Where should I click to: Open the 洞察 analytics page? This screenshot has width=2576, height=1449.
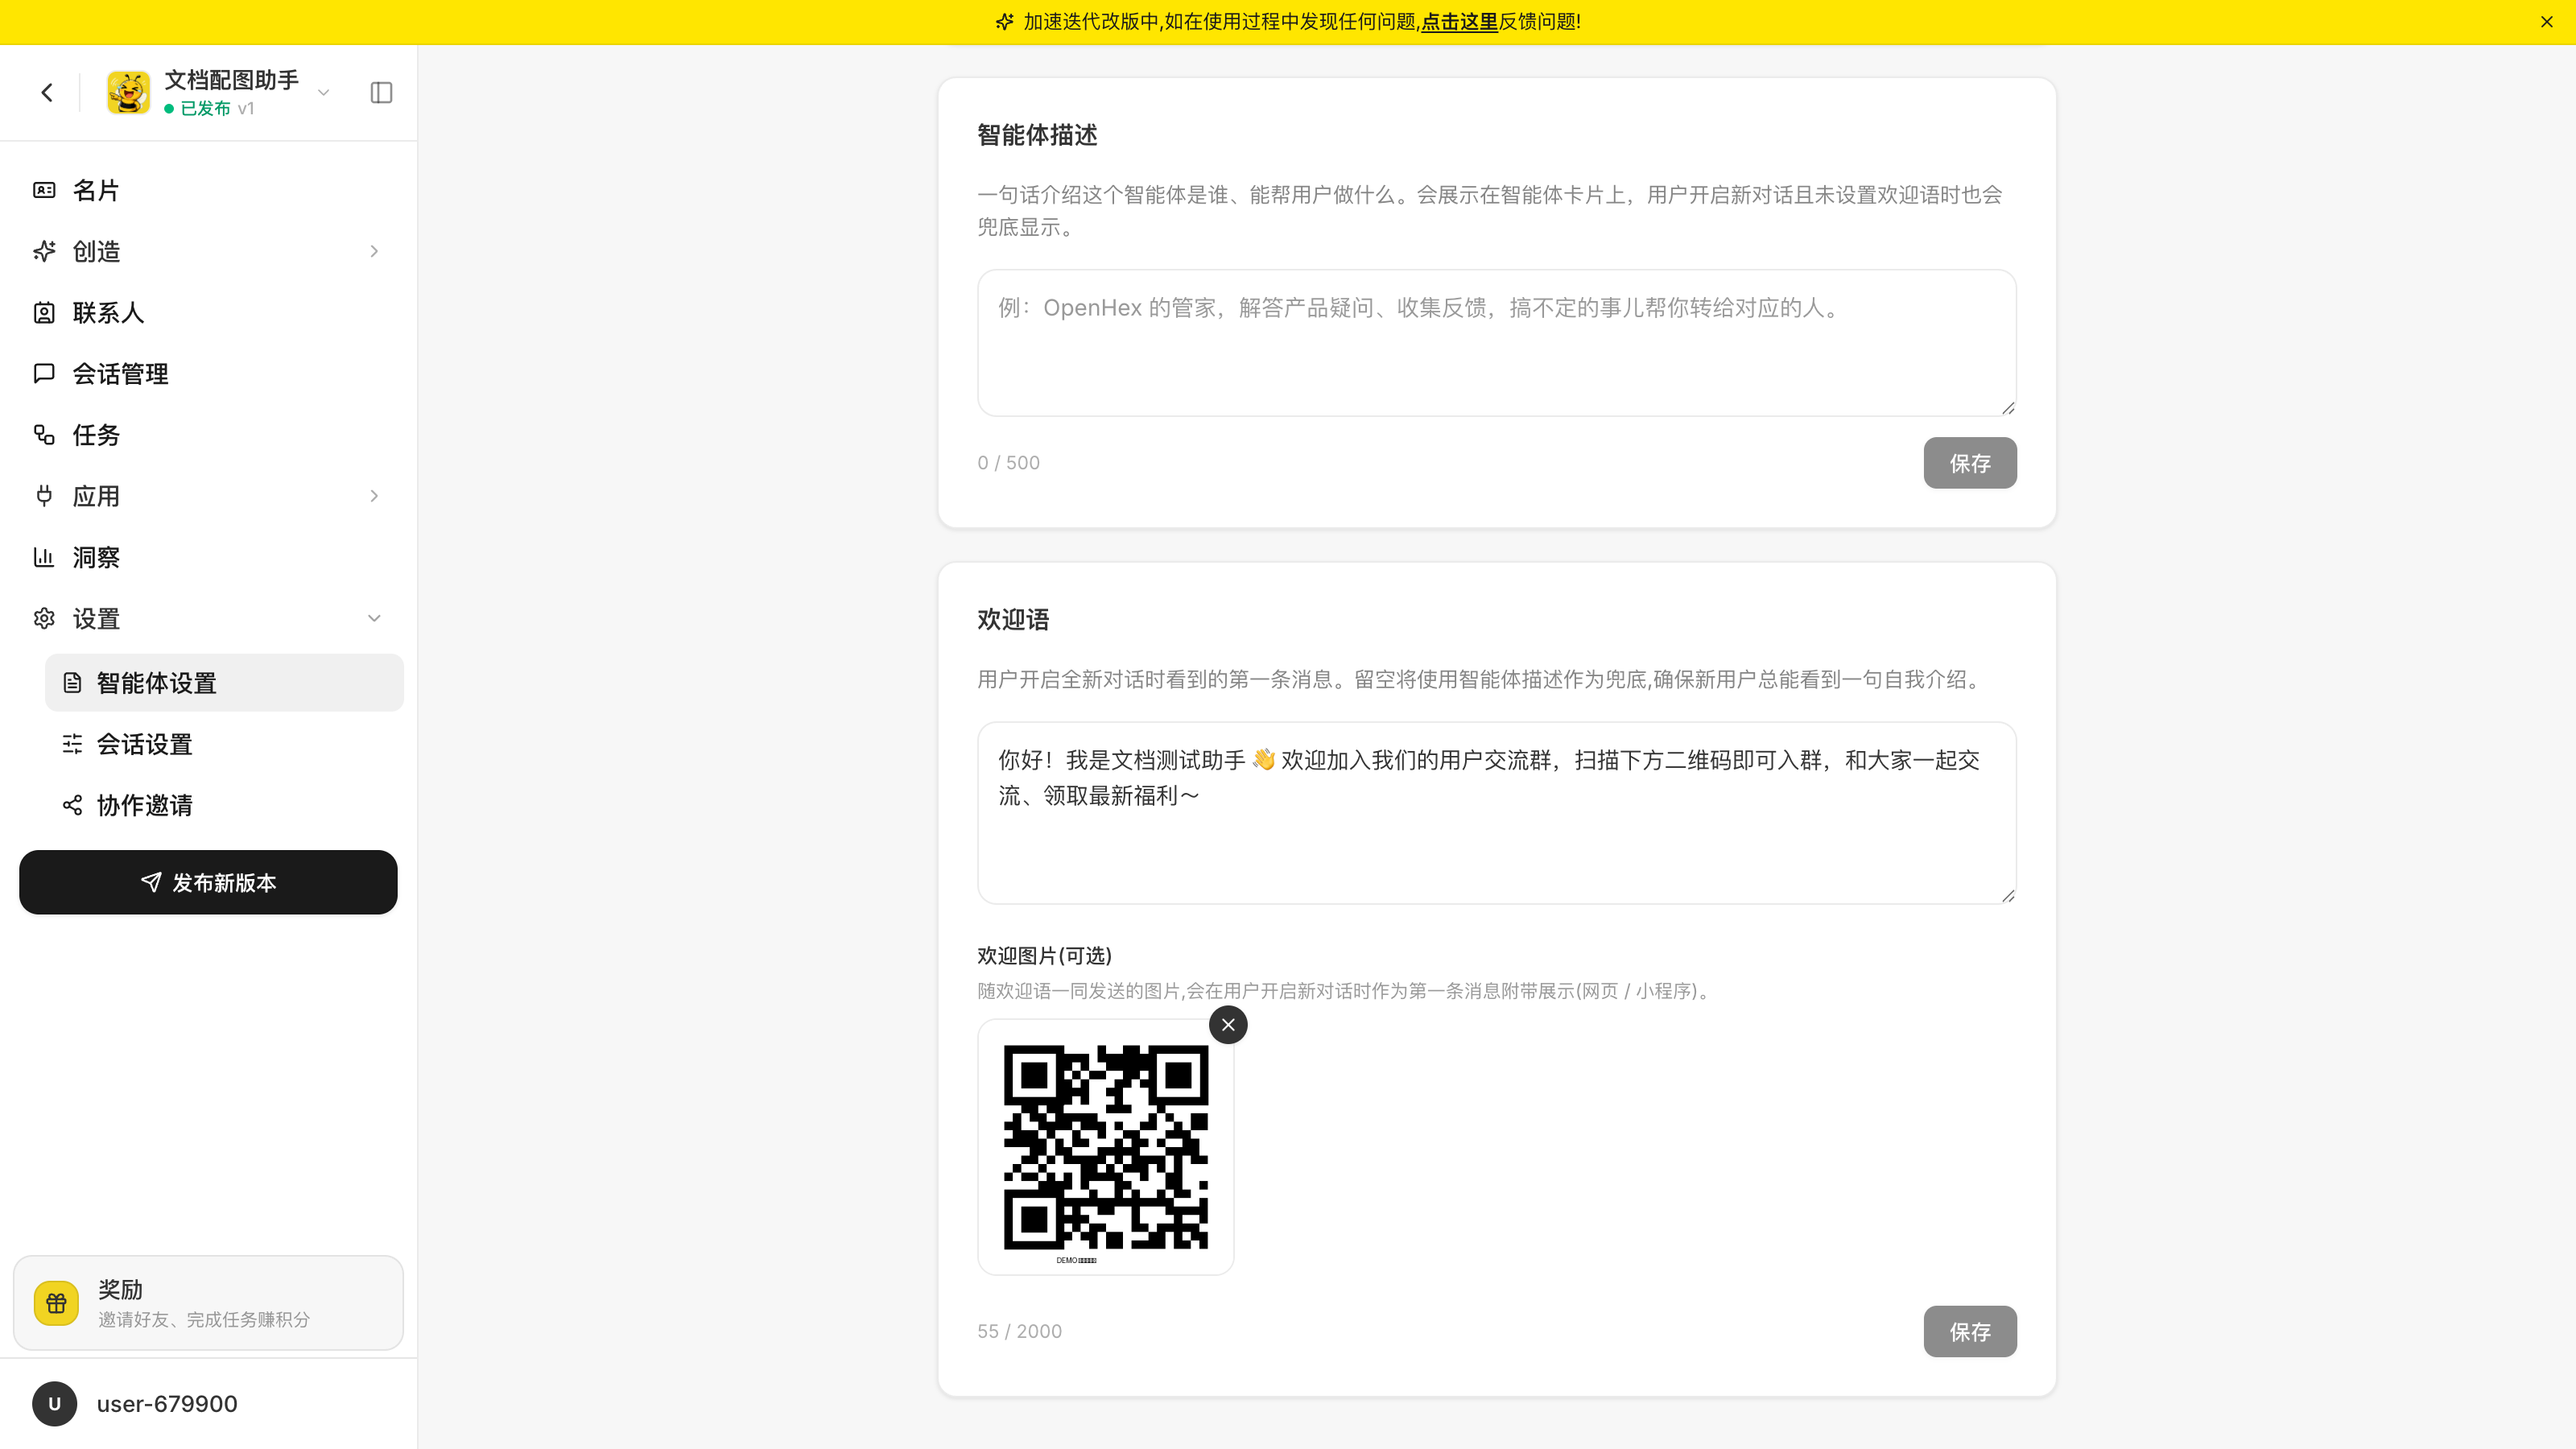208,557
